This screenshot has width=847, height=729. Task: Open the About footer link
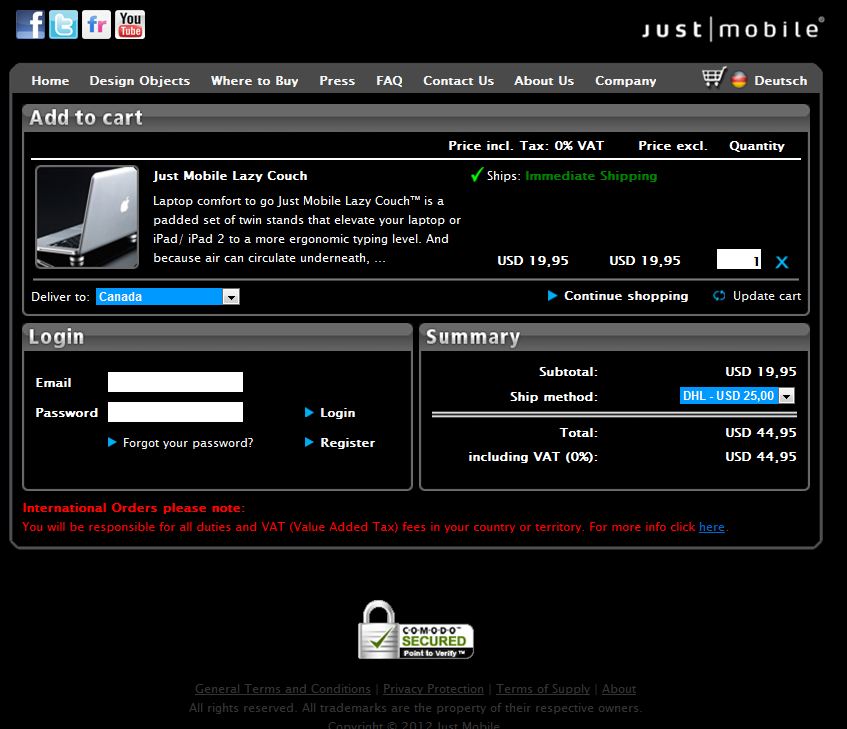619,689
